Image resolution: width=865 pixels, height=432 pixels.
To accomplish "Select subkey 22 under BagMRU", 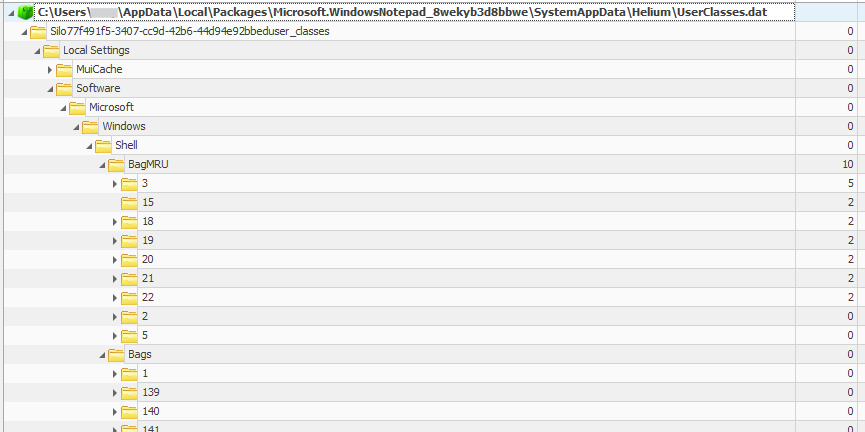I will point(148,297).
